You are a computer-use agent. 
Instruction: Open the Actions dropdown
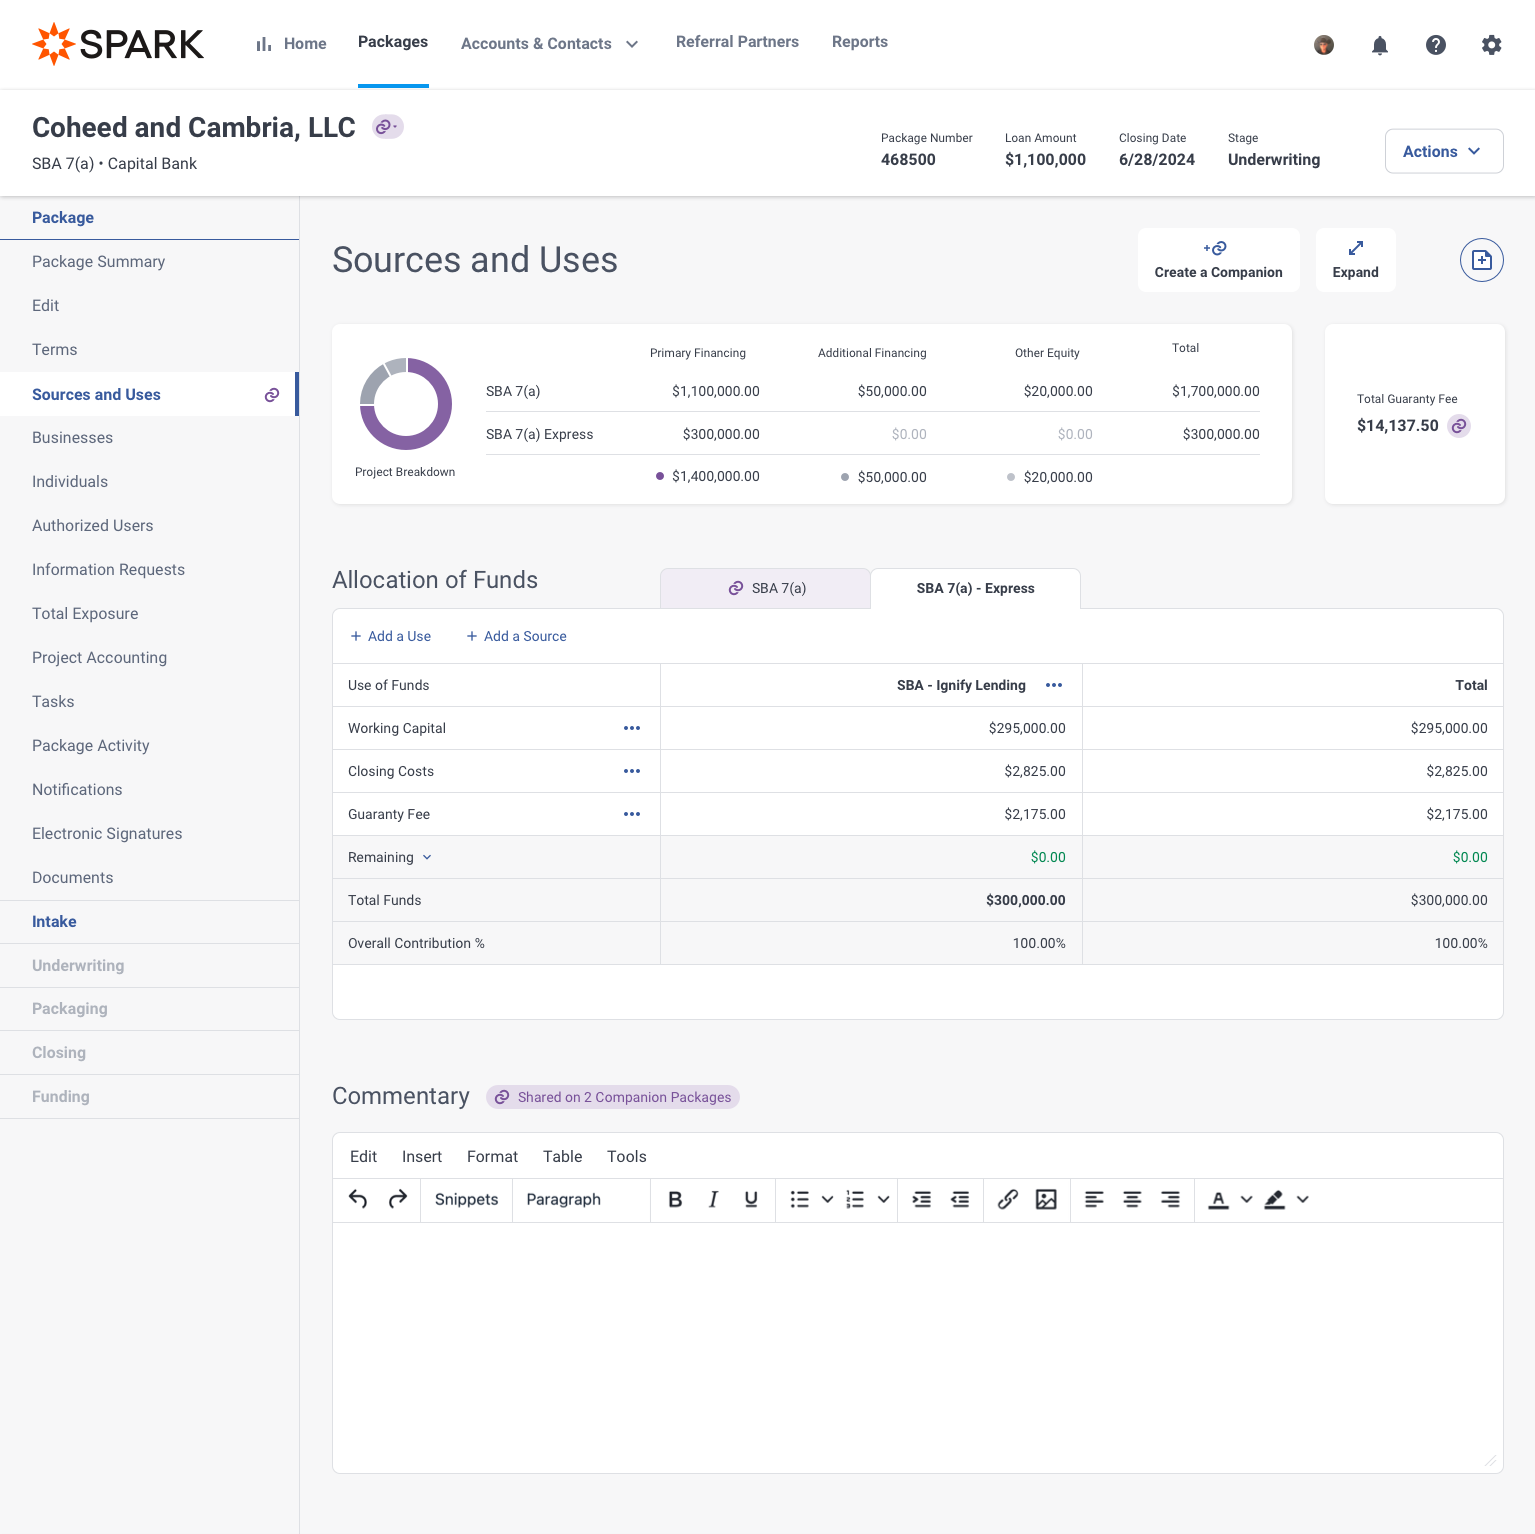1444,151
